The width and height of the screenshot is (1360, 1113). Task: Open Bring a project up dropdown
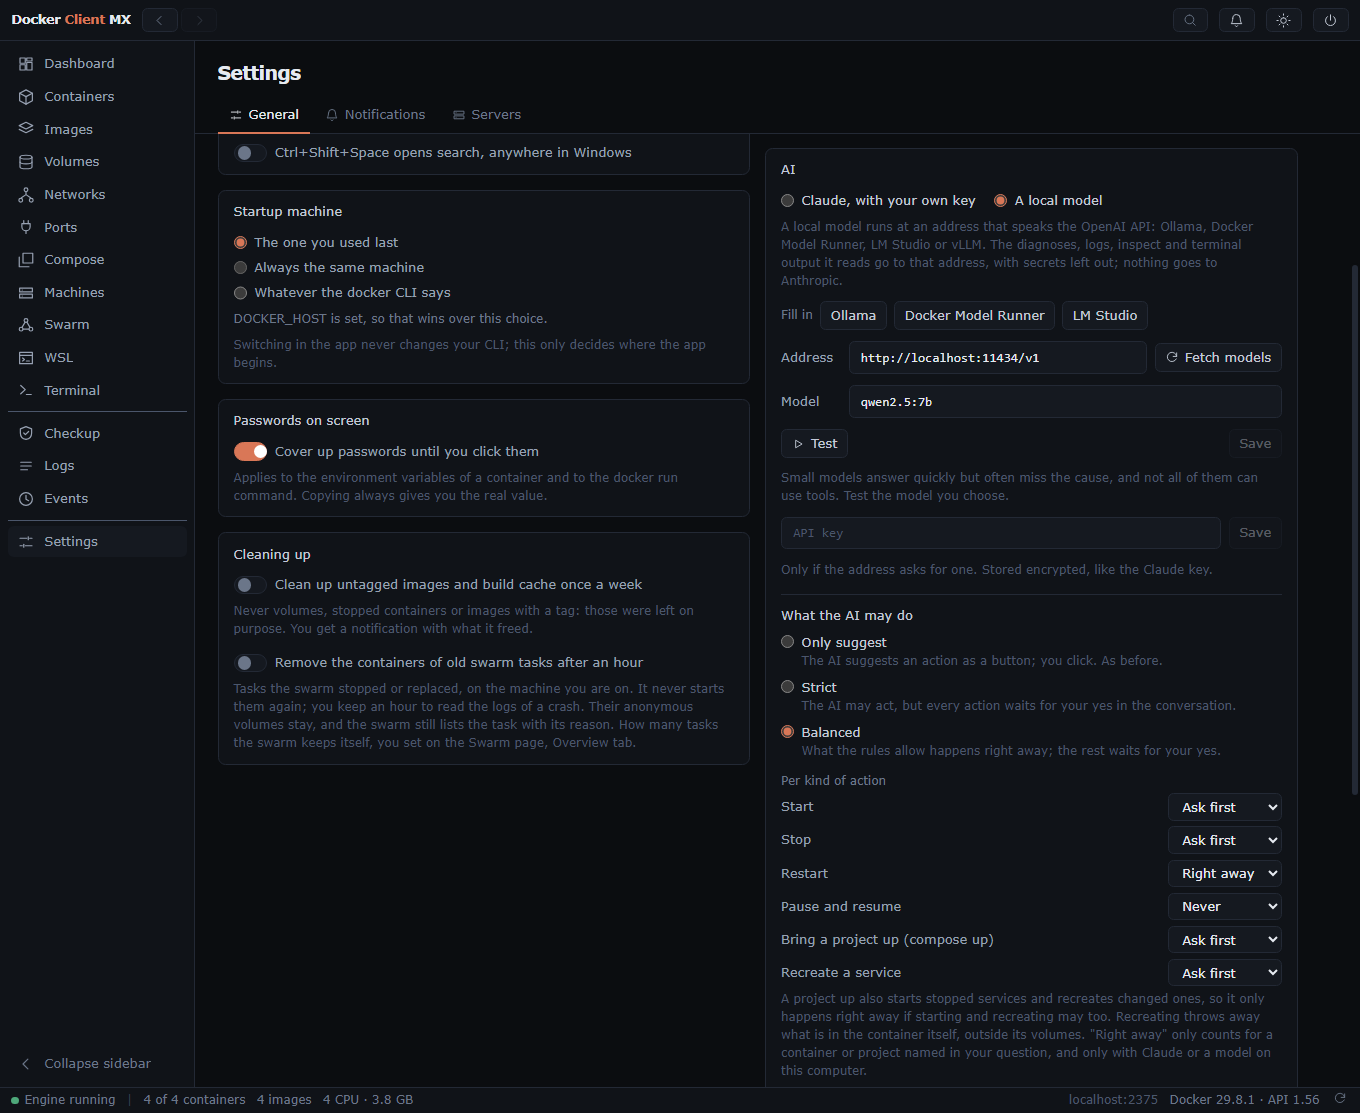pyautogui.click(x=1225, y=940)
